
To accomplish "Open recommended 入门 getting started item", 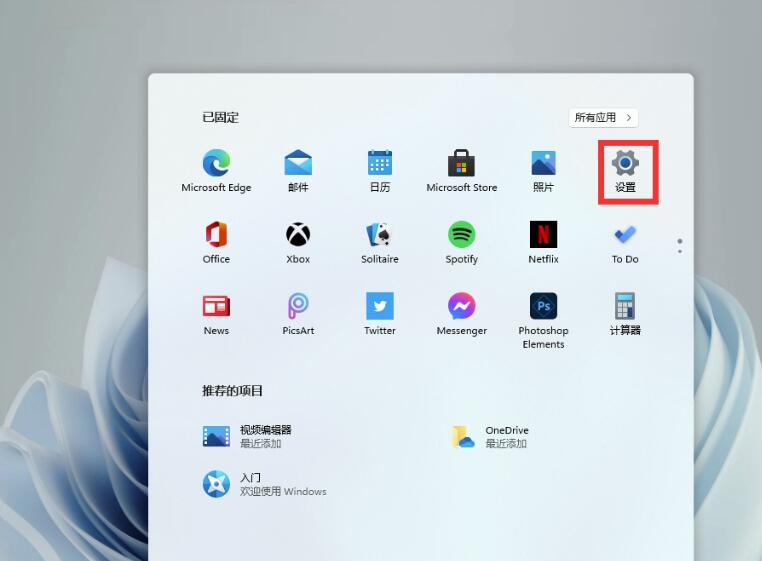I will [x=264, y=484].
